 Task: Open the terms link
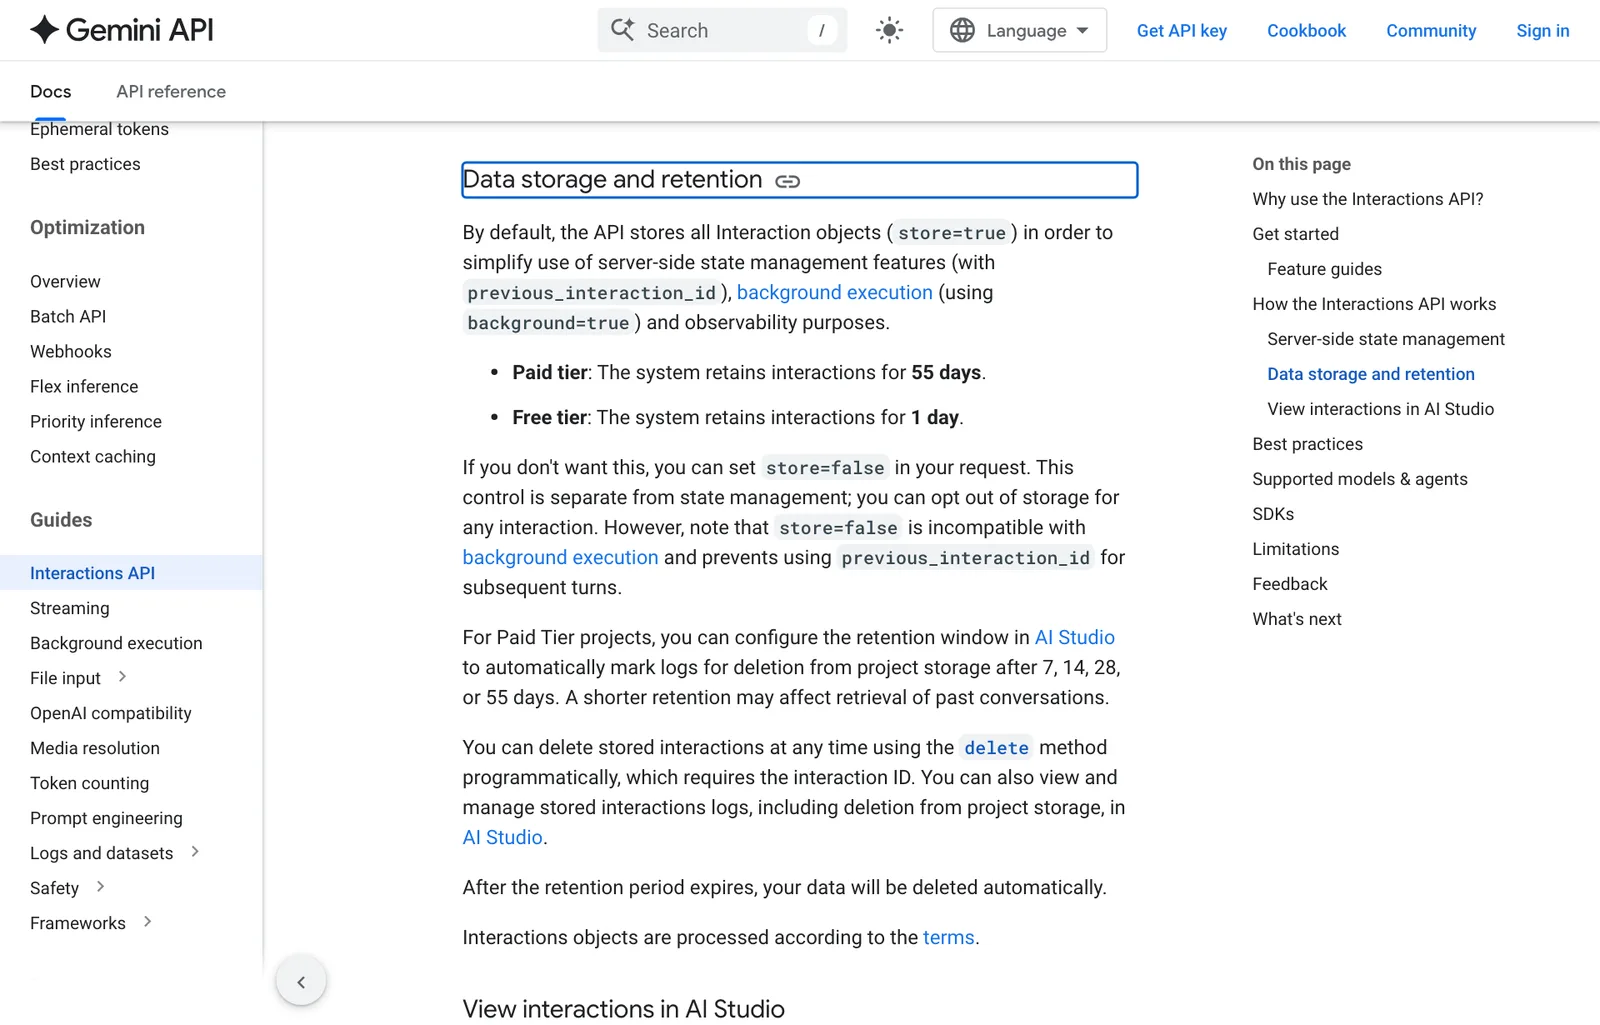948,937
